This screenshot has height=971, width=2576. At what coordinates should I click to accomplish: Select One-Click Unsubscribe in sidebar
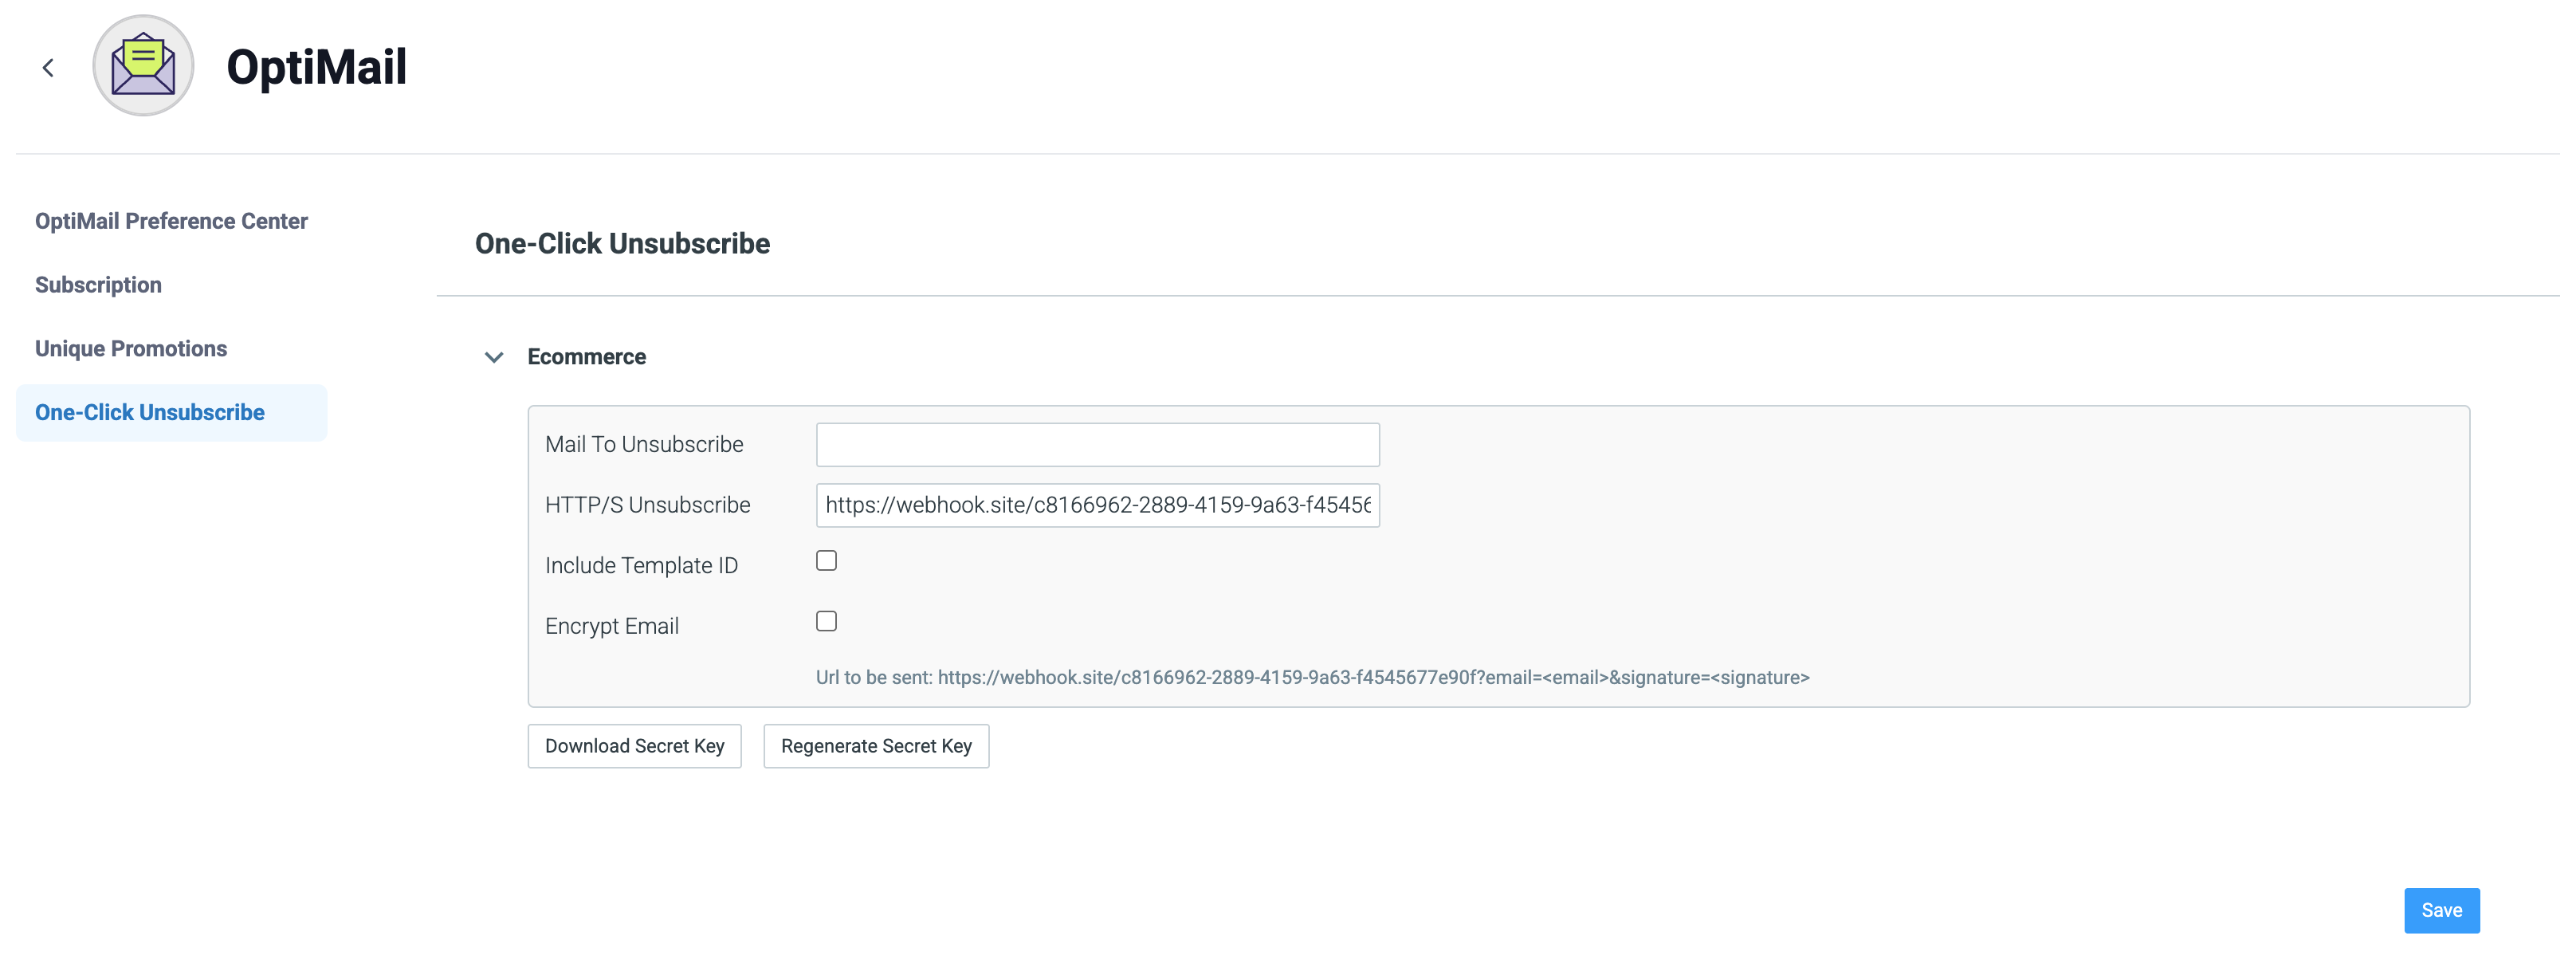[x=171, y=413]
